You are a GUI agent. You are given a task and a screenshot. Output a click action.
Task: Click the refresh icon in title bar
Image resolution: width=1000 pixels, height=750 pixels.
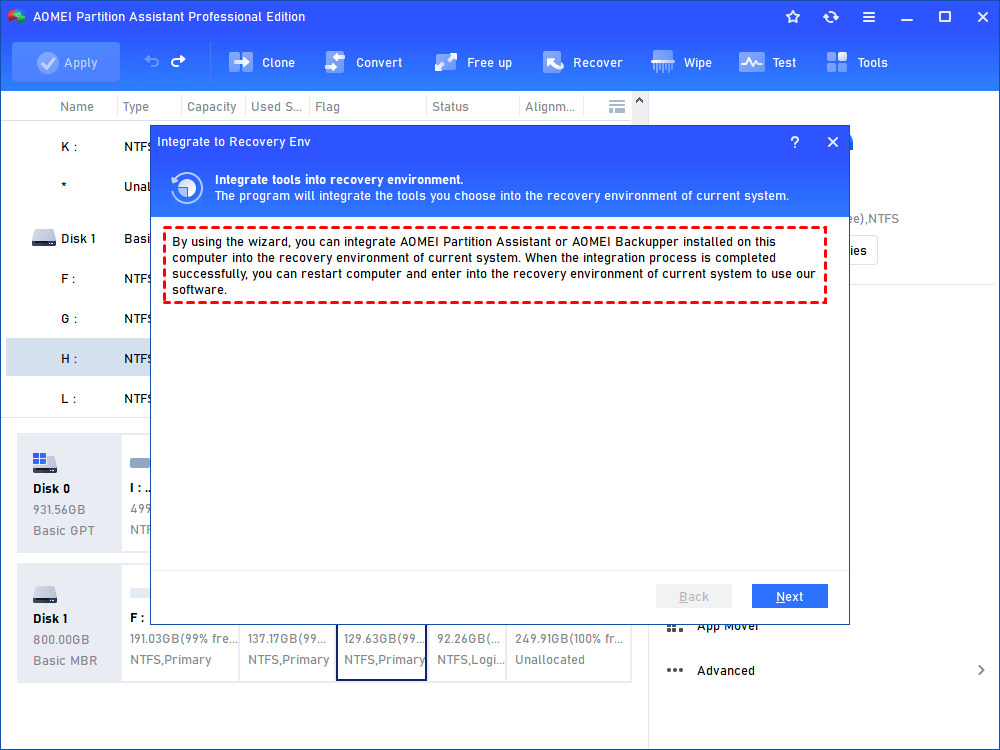point(830,17)
